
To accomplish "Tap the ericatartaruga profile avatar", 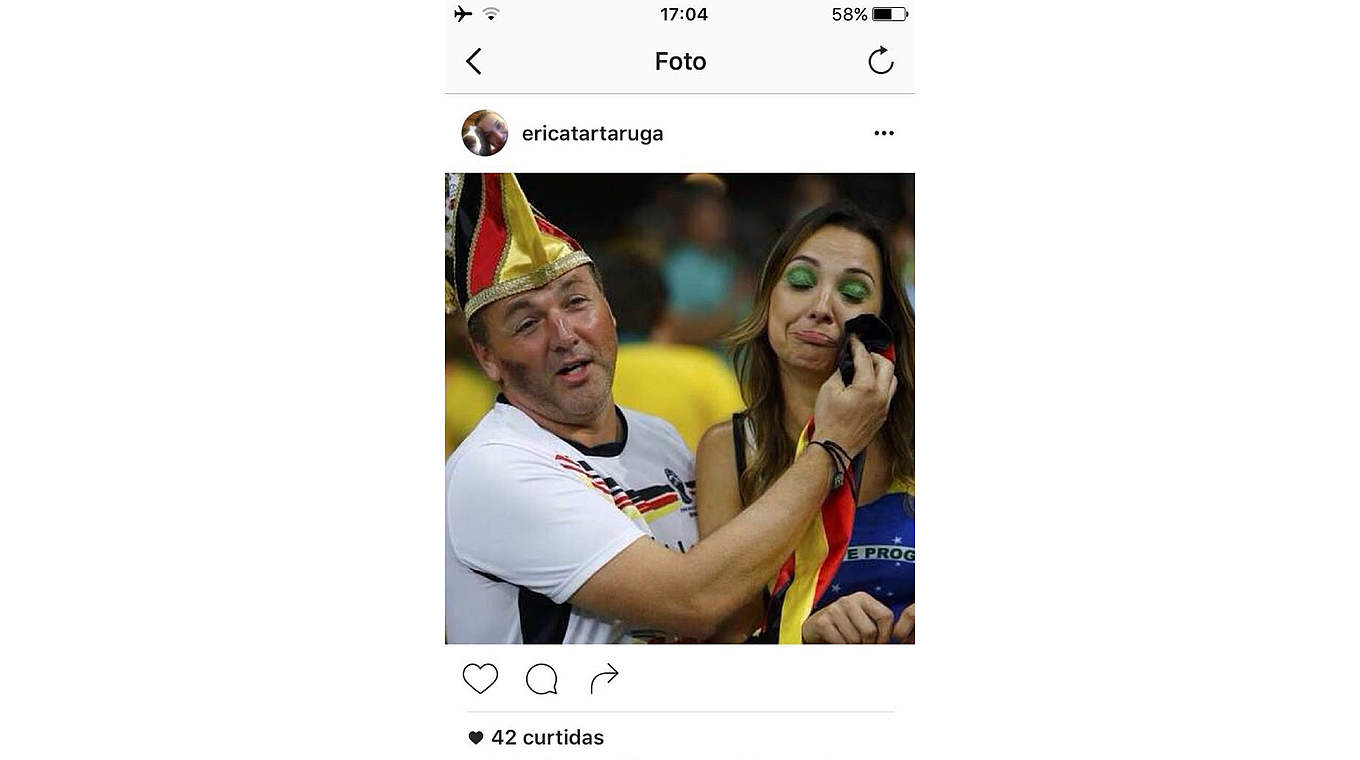I will pyautogui.click(x=485, y=133).
